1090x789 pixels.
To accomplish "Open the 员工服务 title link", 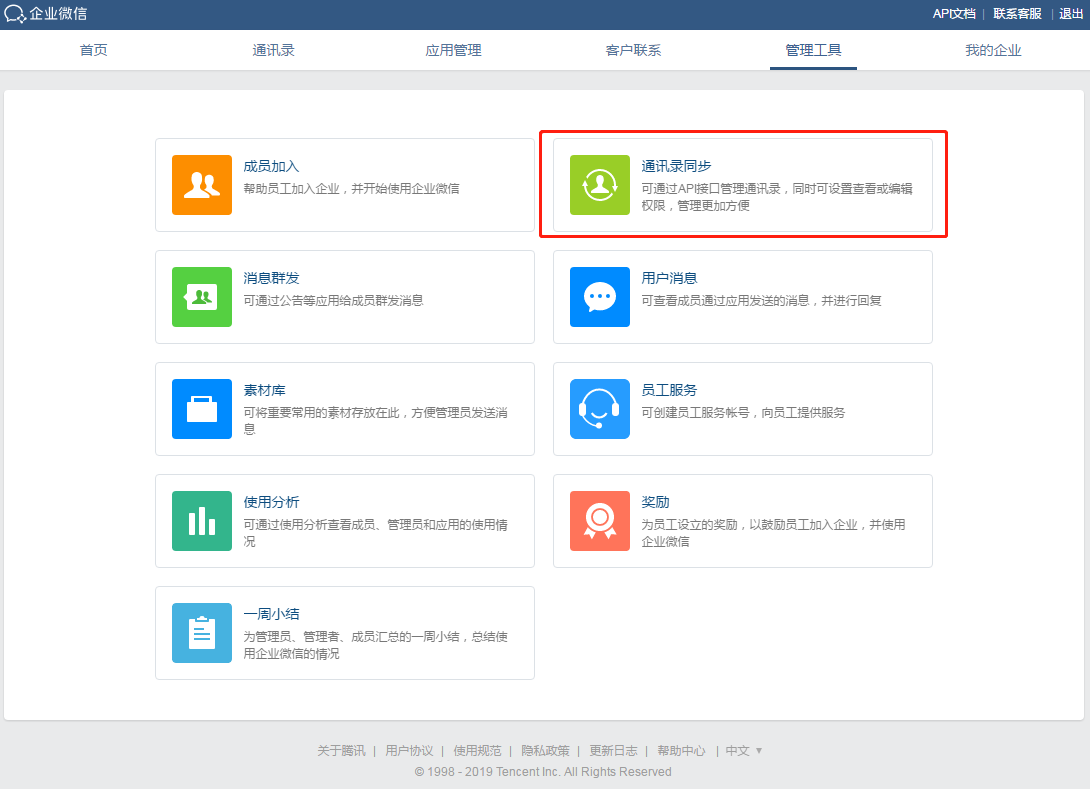I will (669, 390).
